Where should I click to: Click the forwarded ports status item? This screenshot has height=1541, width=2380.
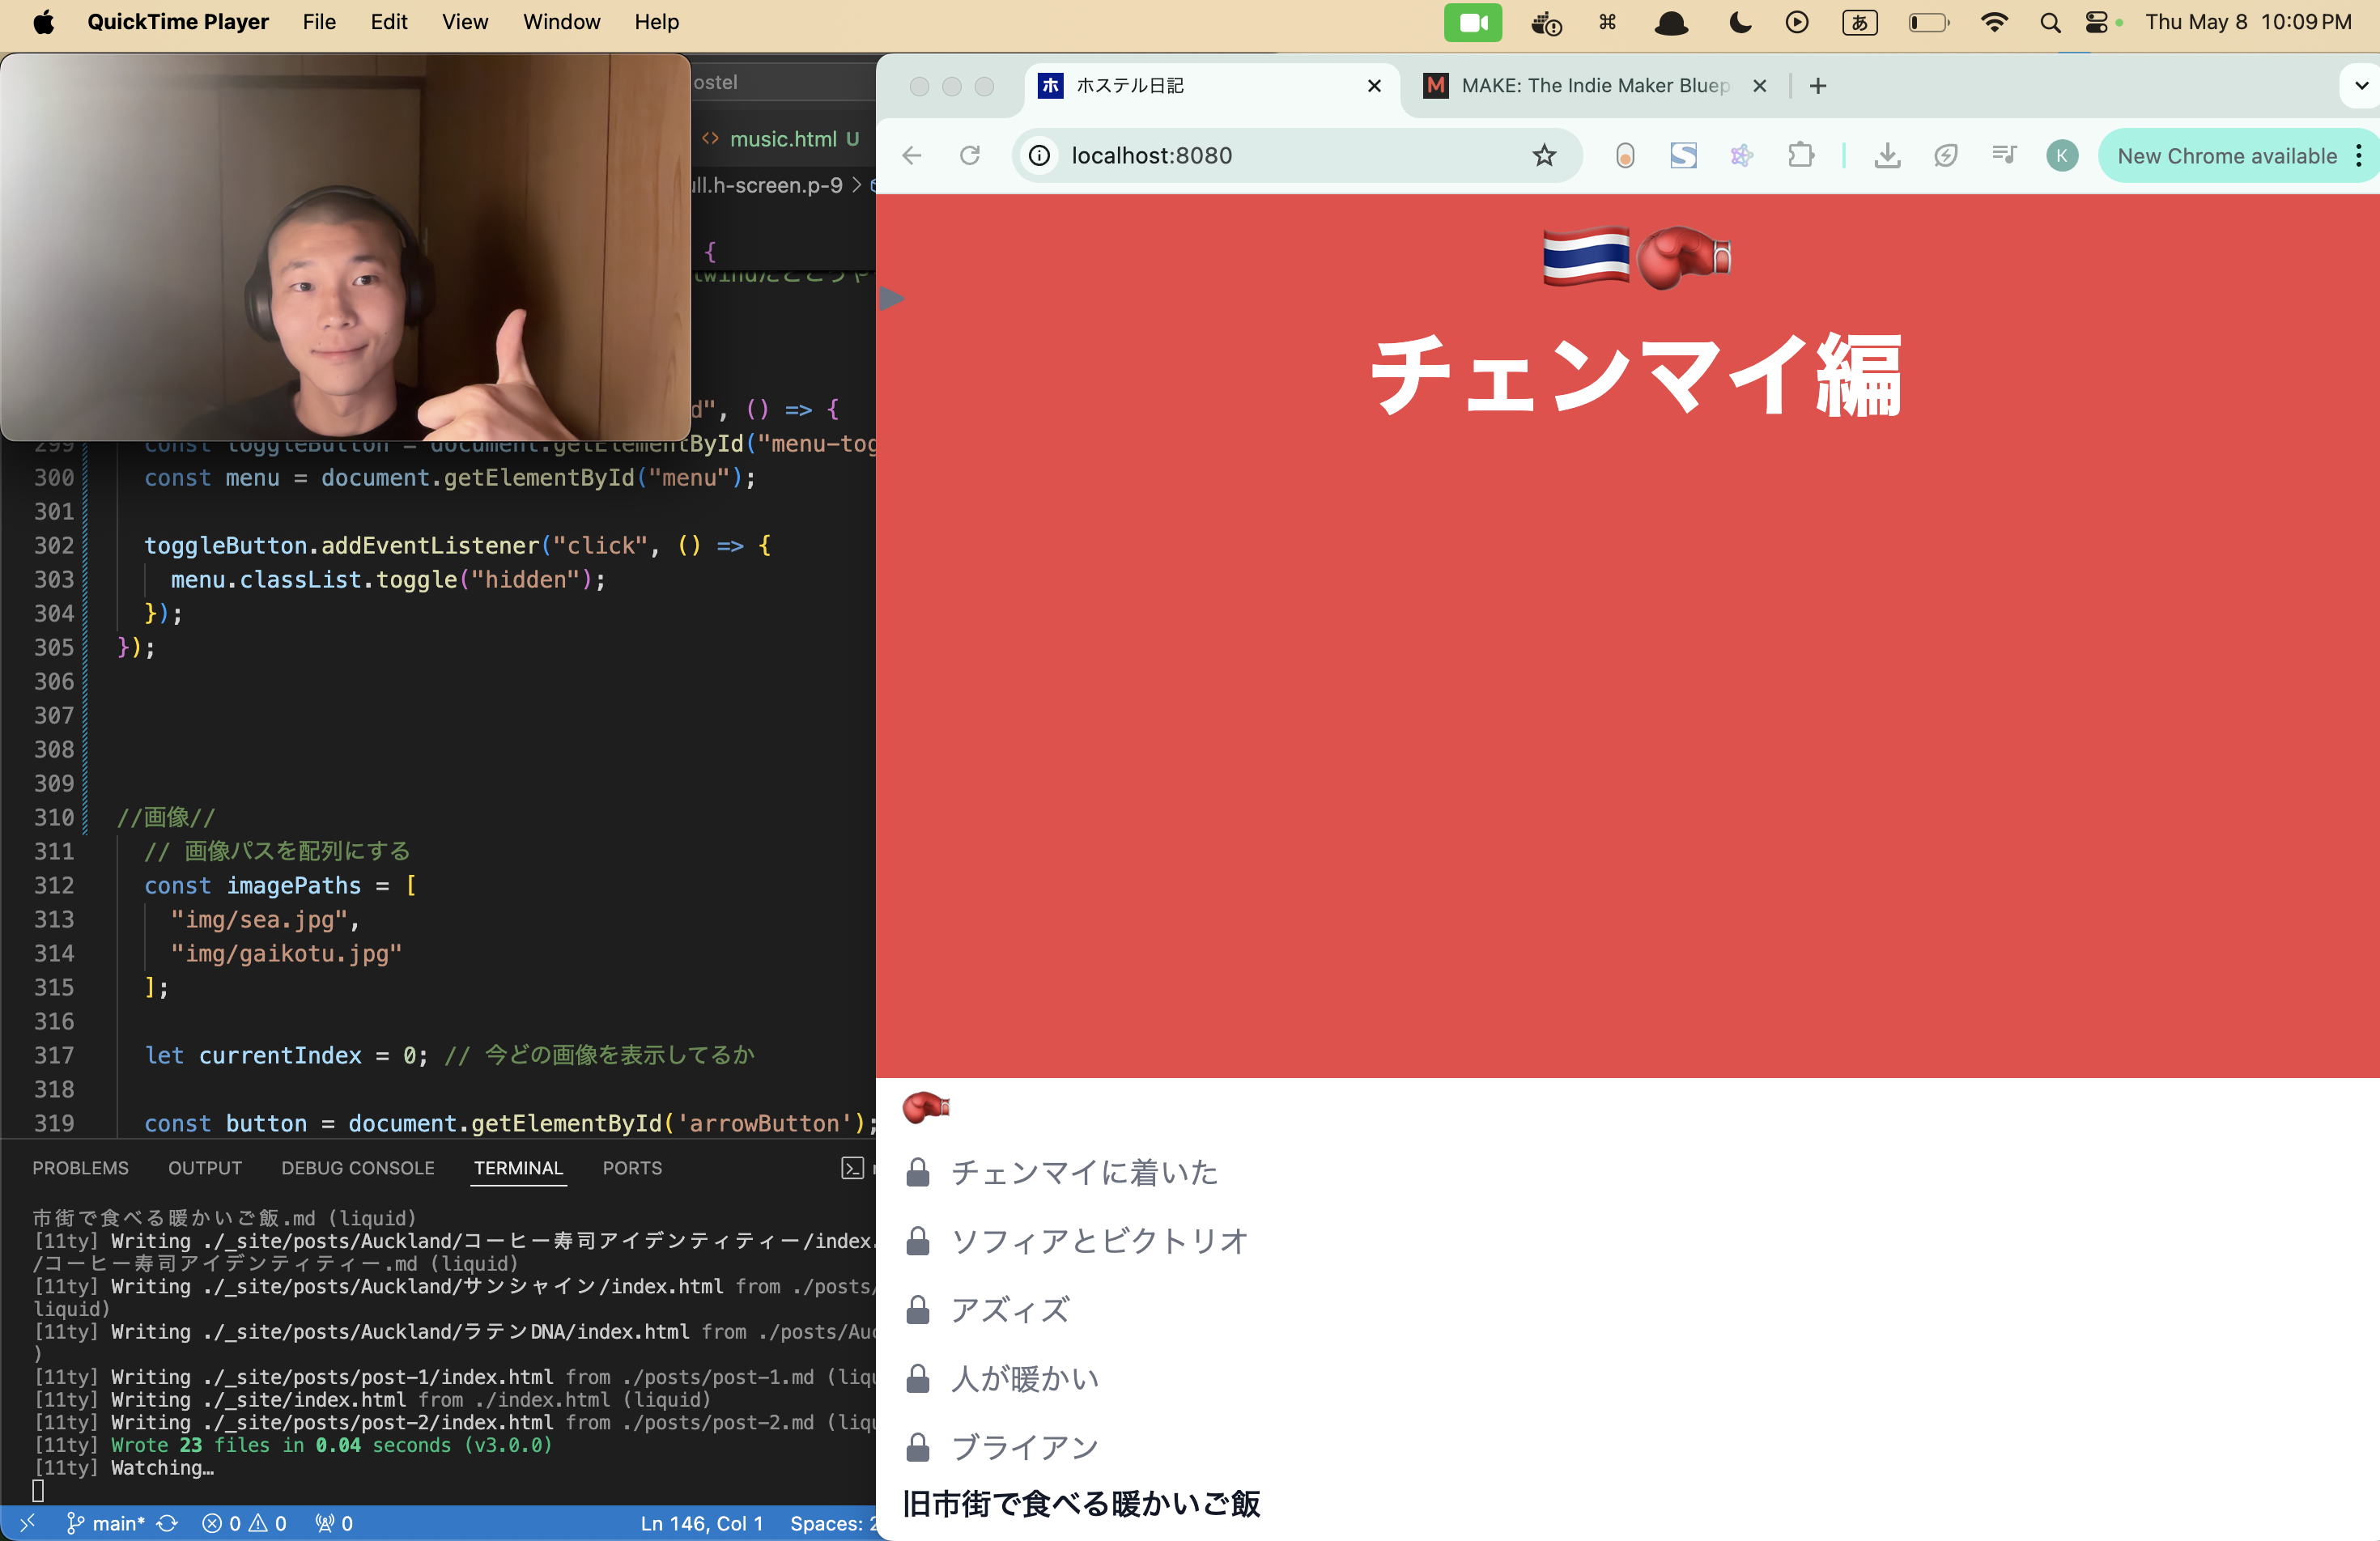coord(334,1523)
